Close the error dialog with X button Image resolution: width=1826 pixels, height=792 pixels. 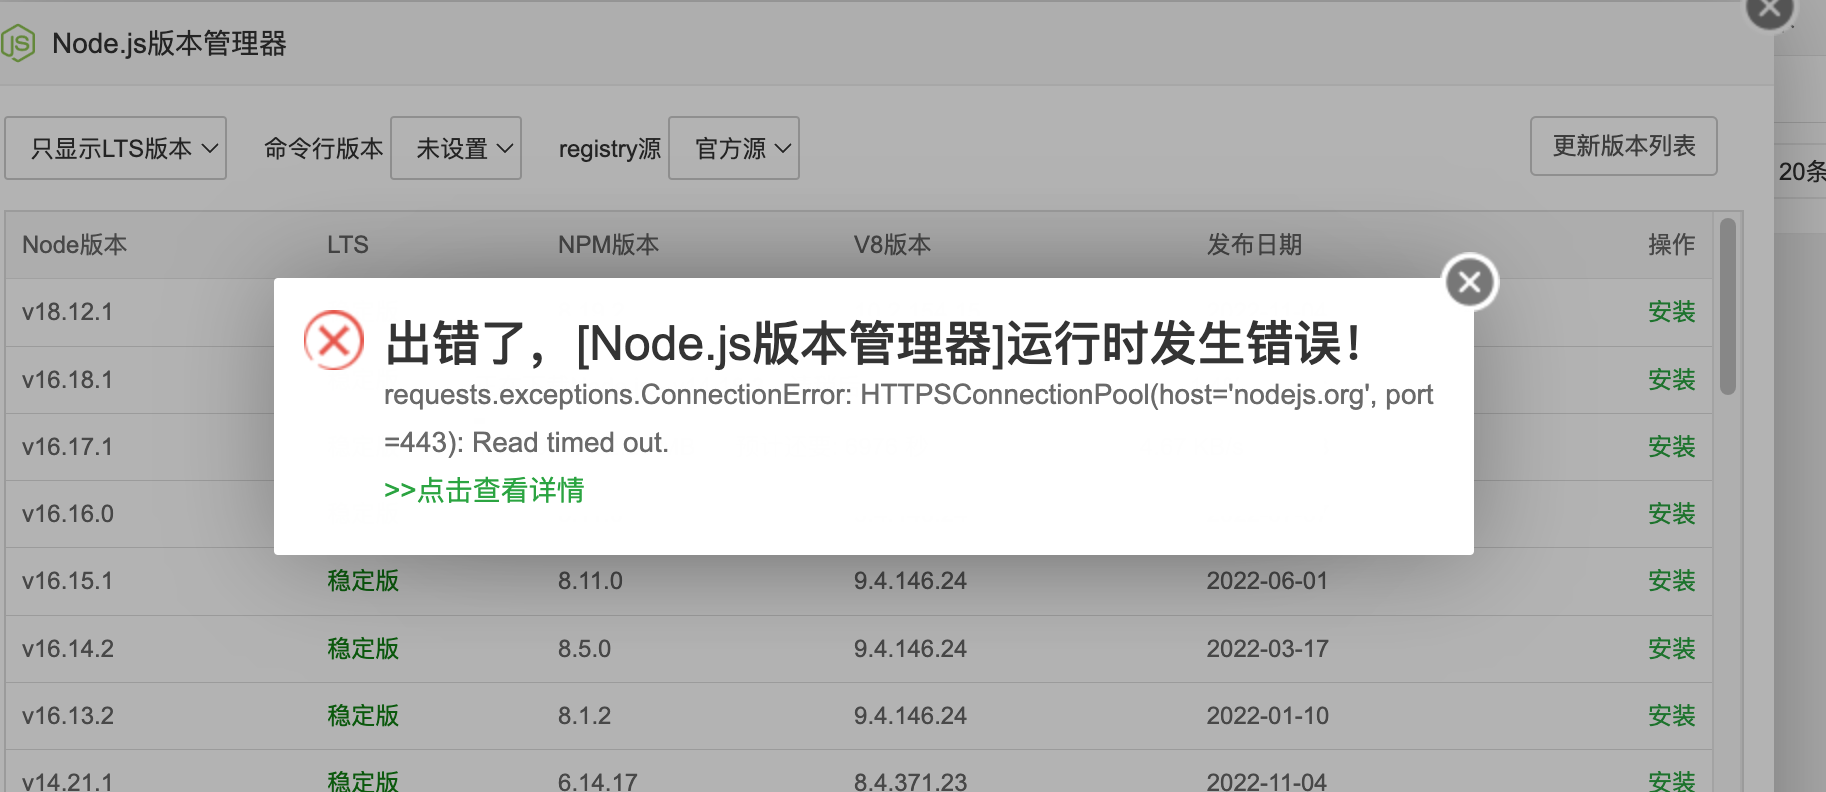coord(1469,282)
